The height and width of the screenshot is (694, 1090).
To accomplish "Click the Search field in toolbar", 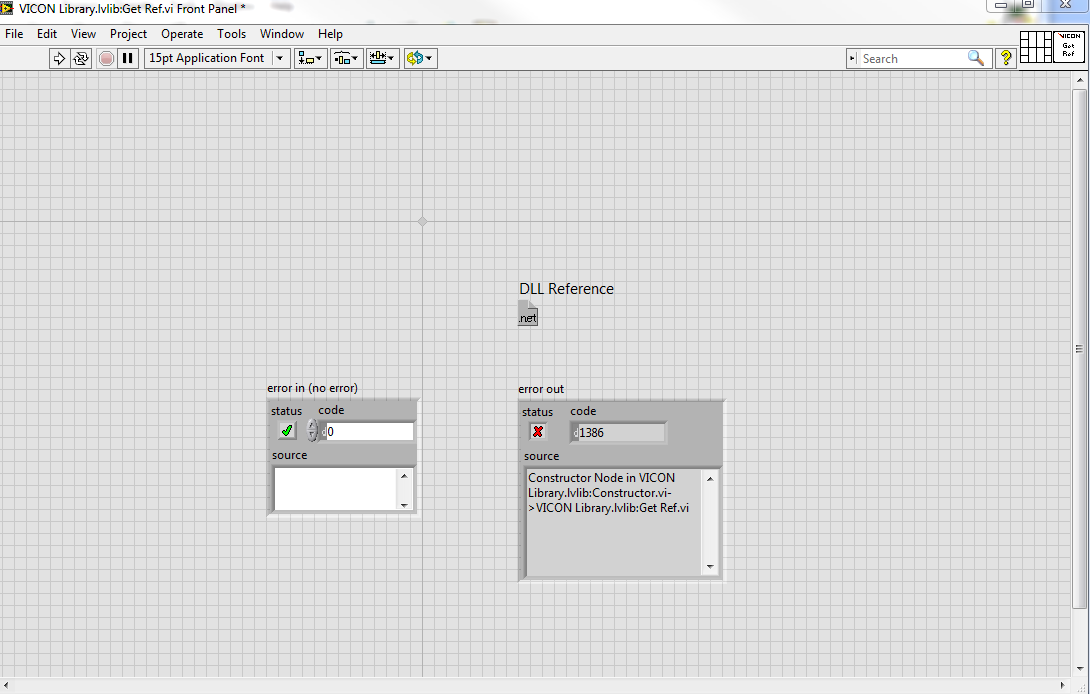I will coord(910,59).
